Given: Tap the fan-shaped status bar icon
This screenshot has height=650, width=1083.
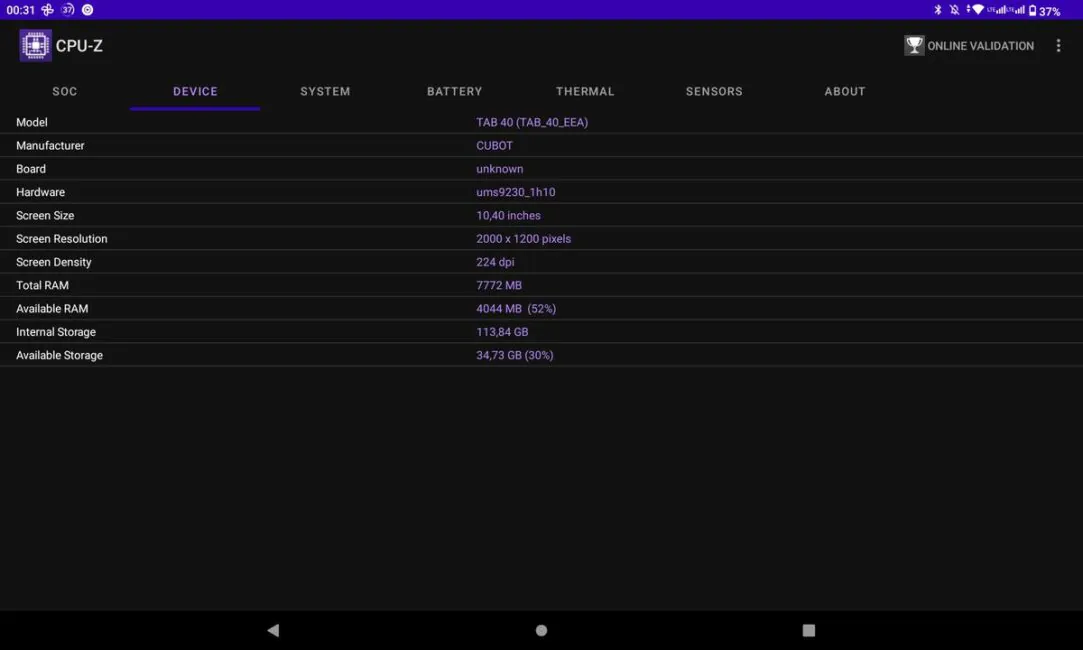Looking at the screenshot, I should (48, 10).
